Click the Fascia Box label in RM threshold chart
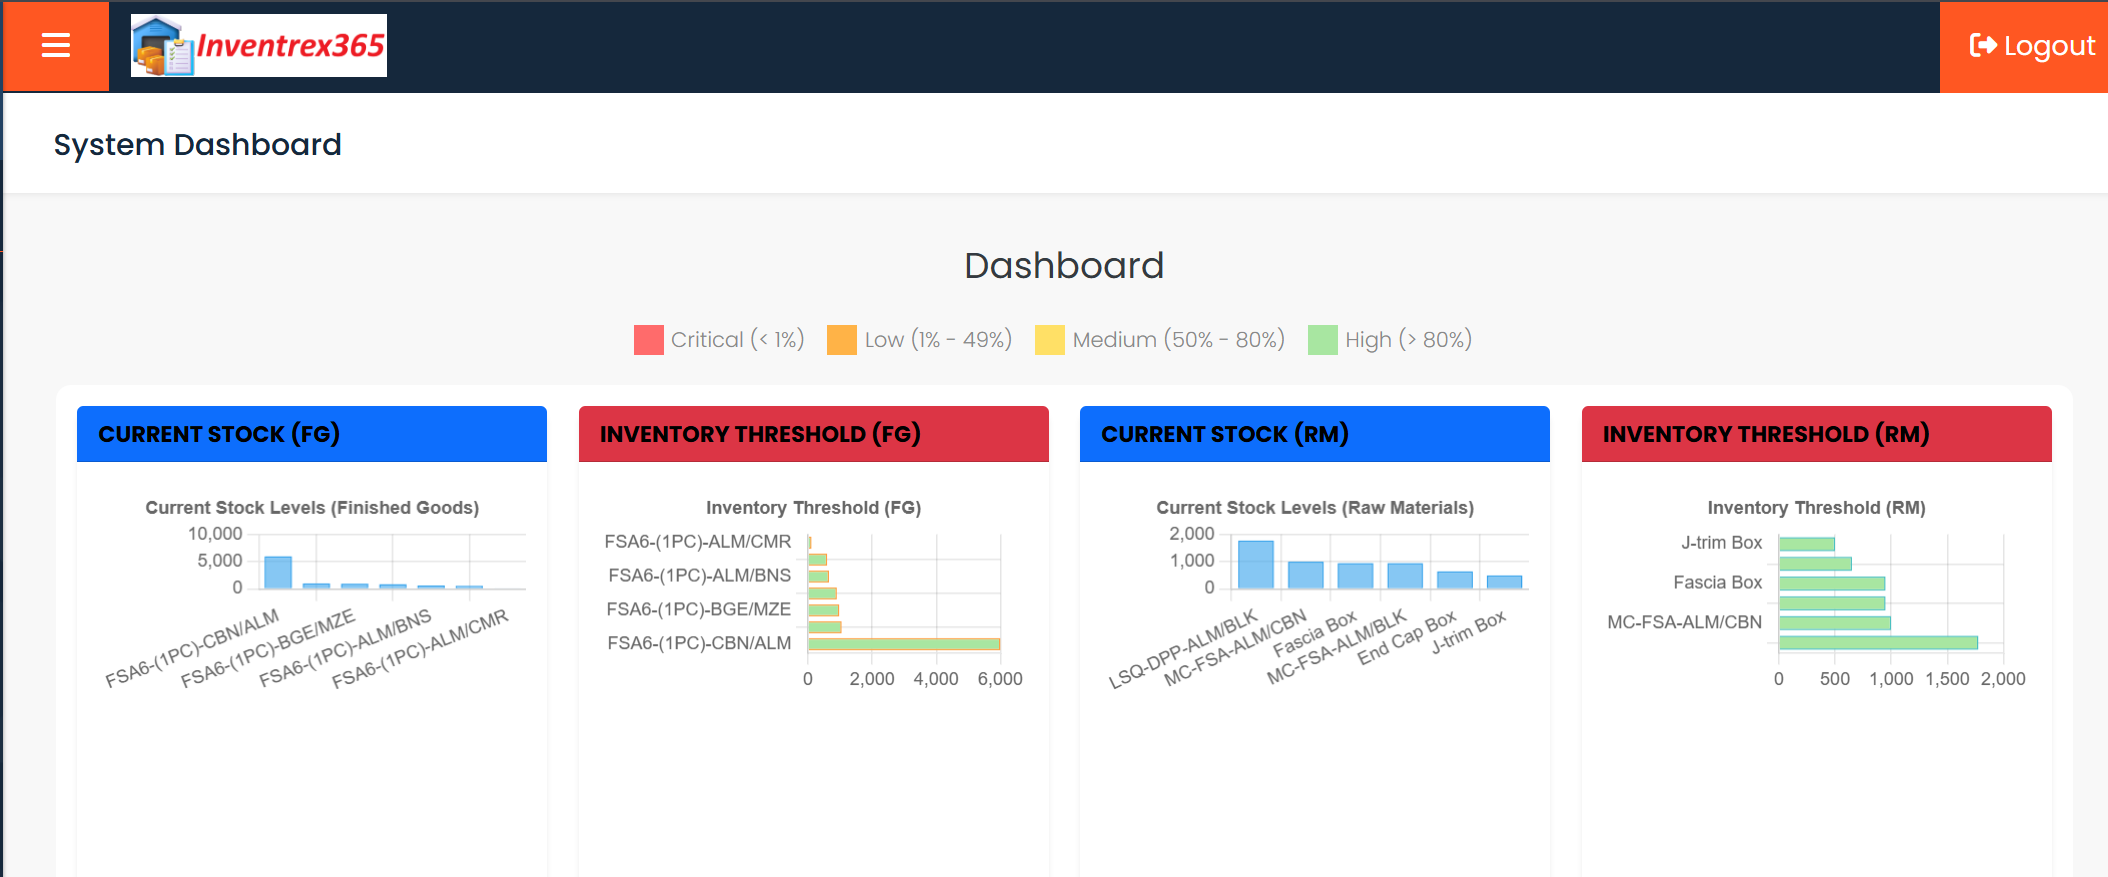 coord(1718,582)
